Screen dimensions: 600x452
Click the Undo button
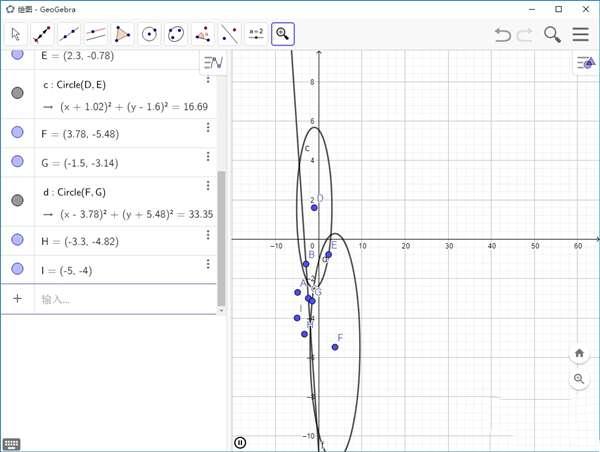point(503,34)
